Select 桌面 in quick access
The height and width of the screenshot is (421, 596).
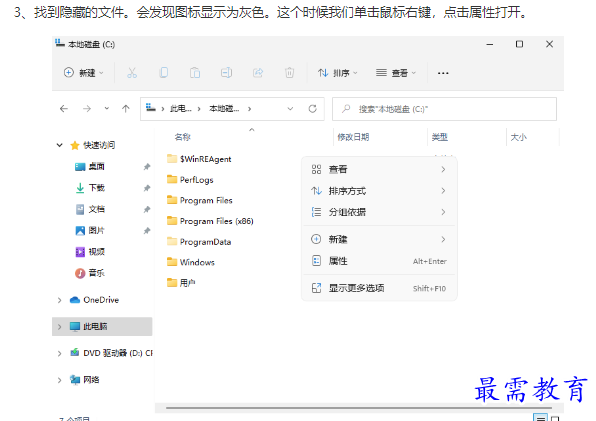(x=97, y=166)
